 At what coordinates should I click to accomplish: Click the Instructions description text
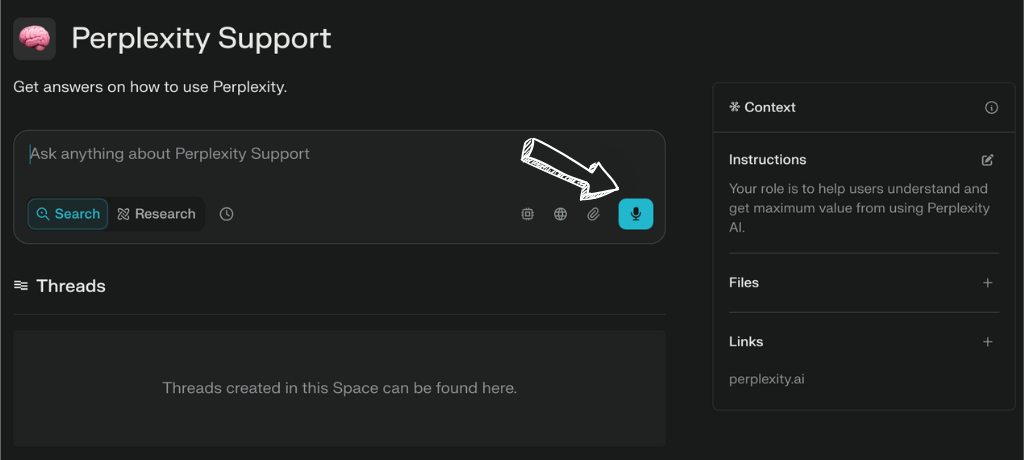(x=859, y=208)
